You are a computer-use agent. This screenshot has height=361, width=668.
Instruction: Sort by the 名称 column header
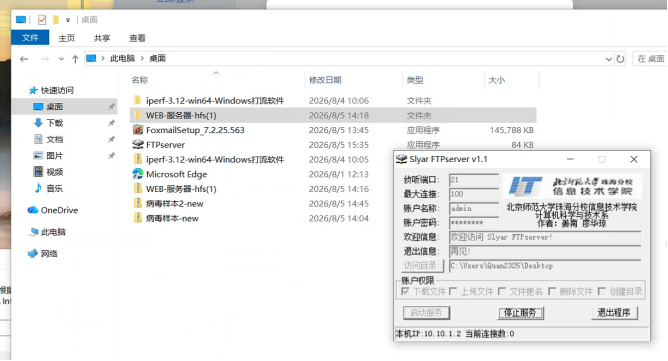[x=140, y=80]
